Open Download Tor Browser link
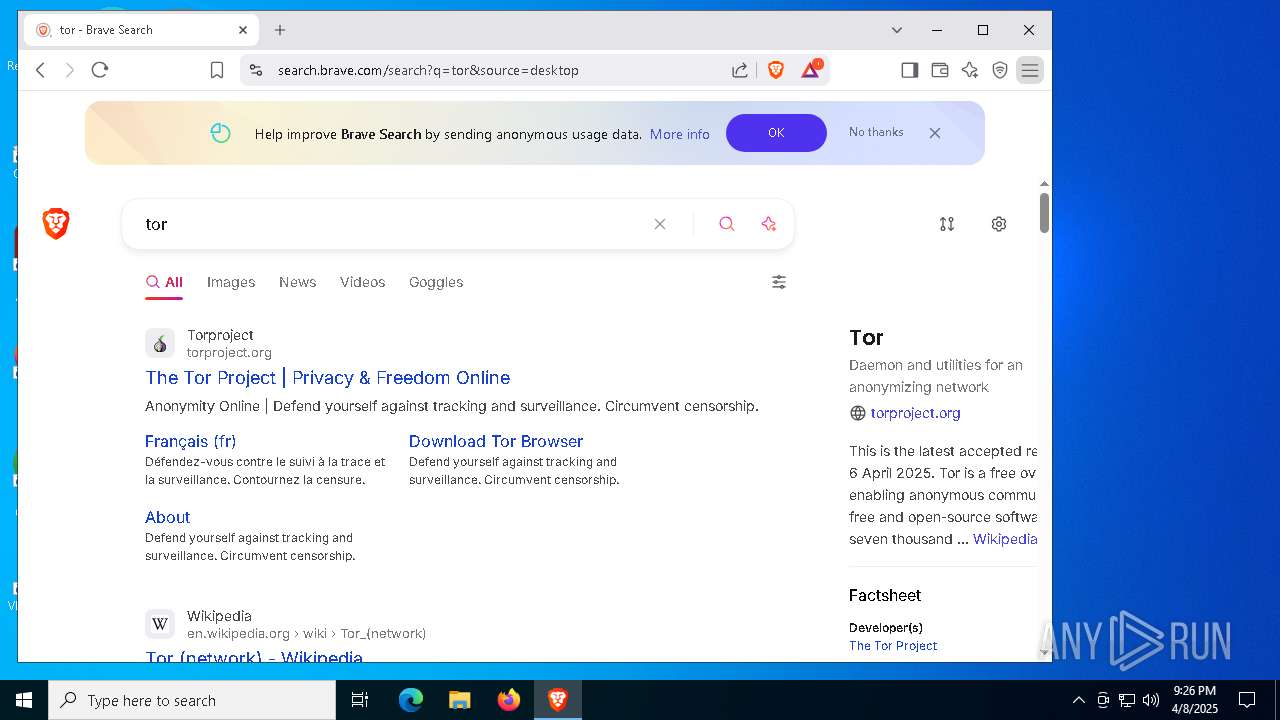1280x720 pixels. click(x=496, y=441)
